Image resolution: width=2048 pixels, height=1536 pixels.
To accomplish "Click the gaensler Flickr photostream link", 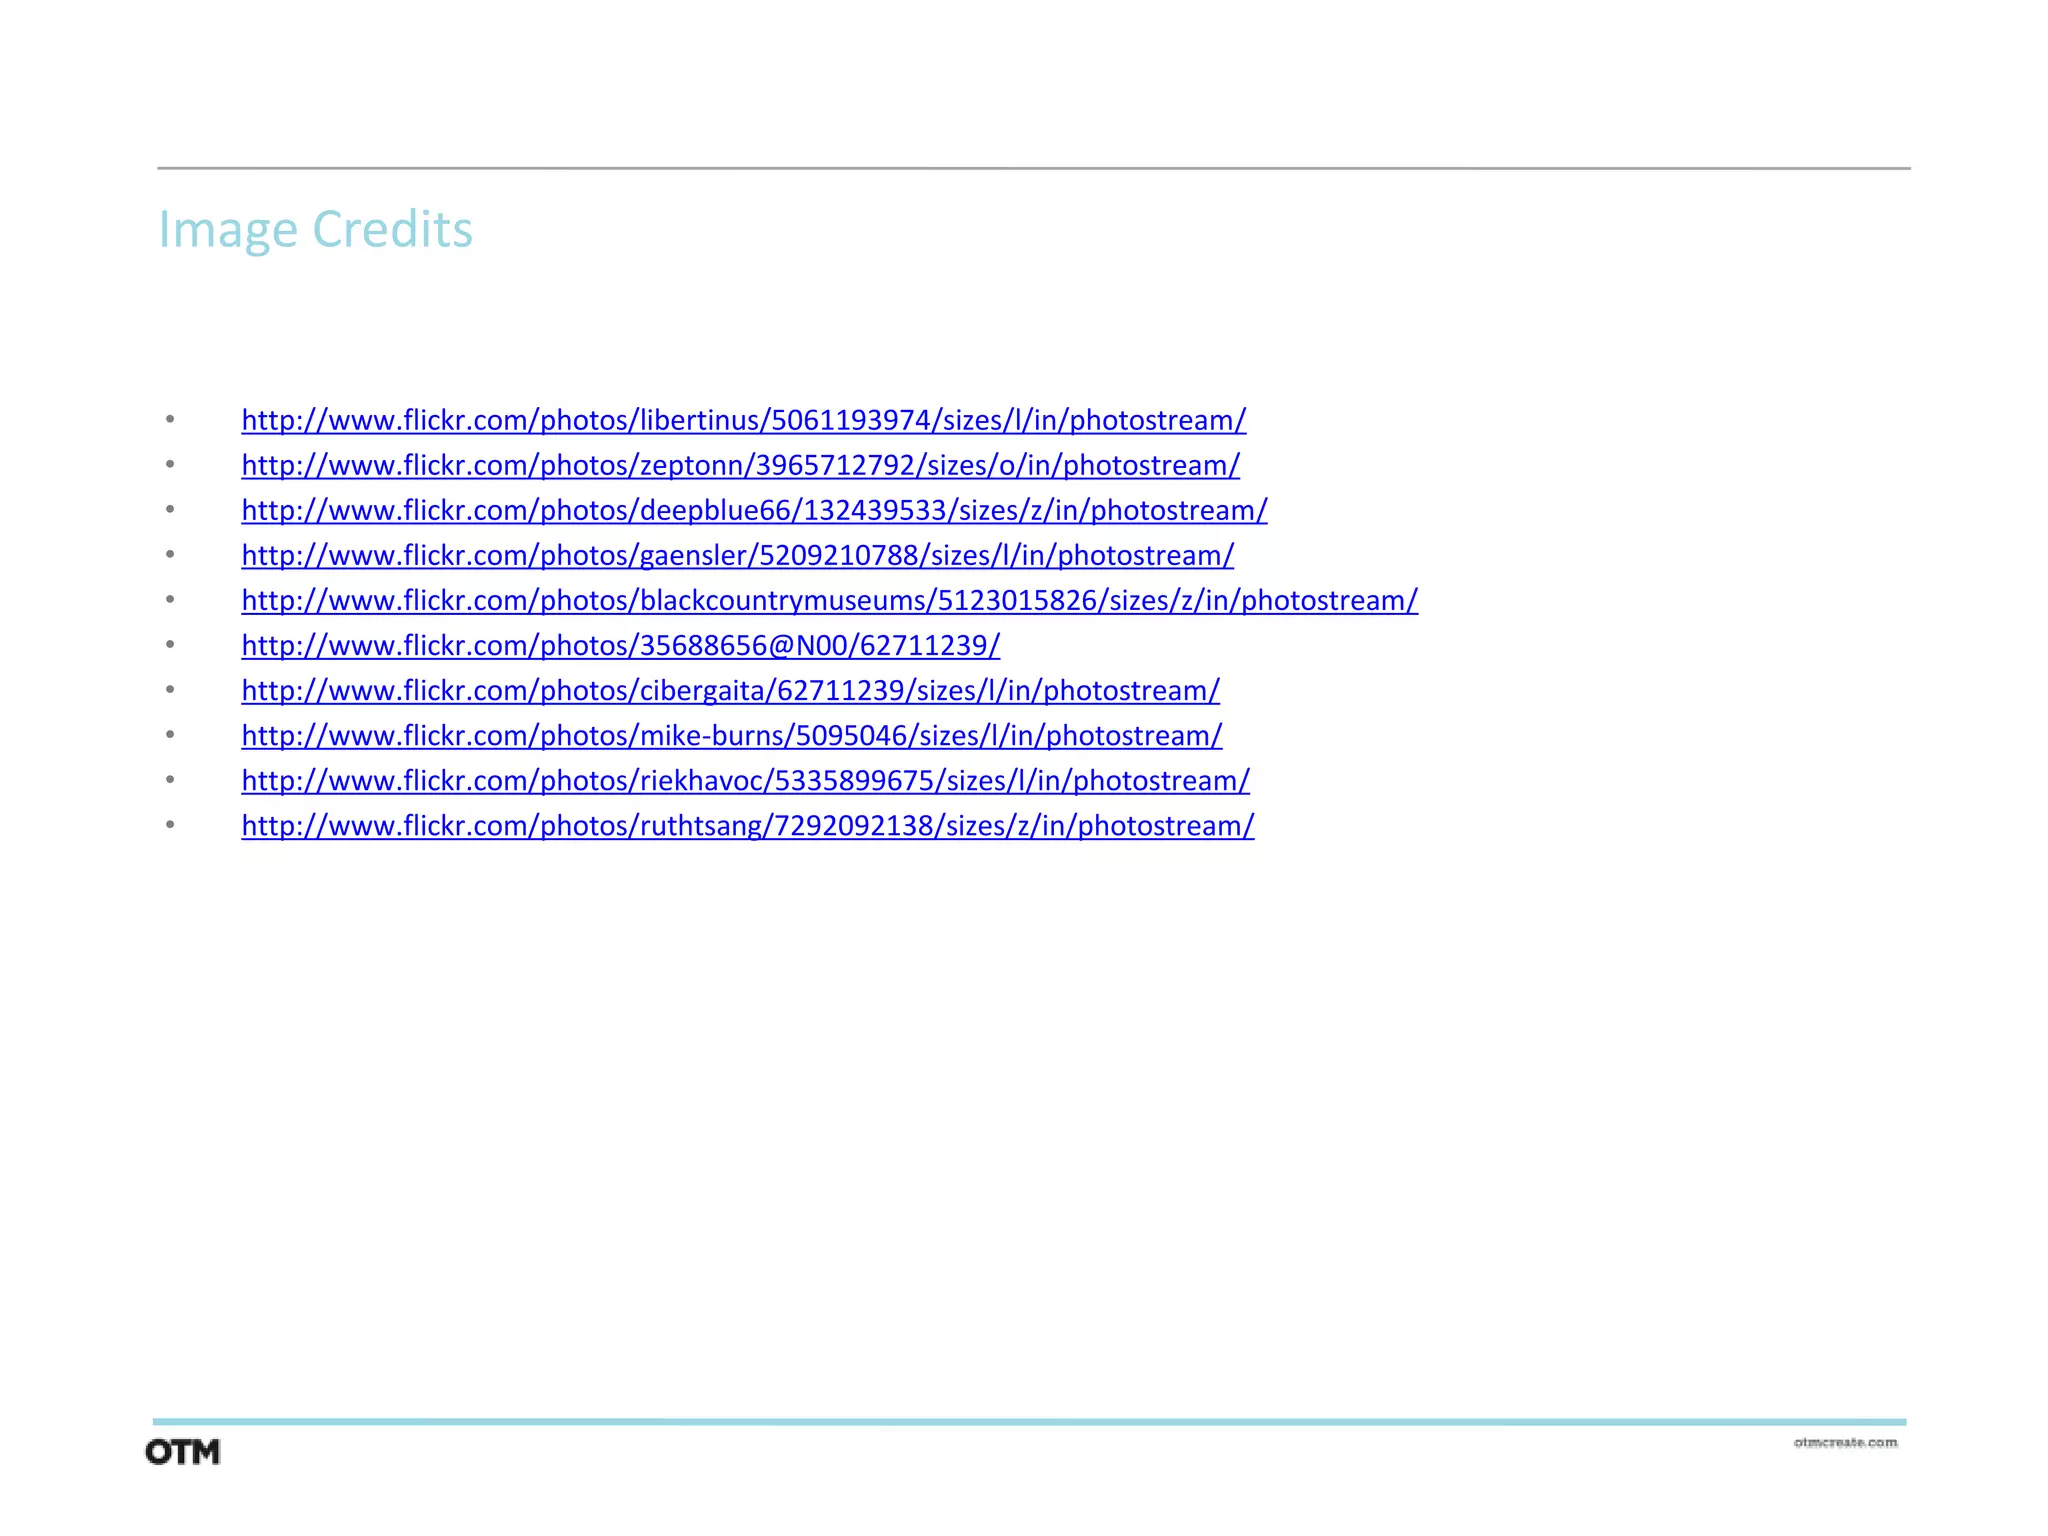I will [737, 555].
